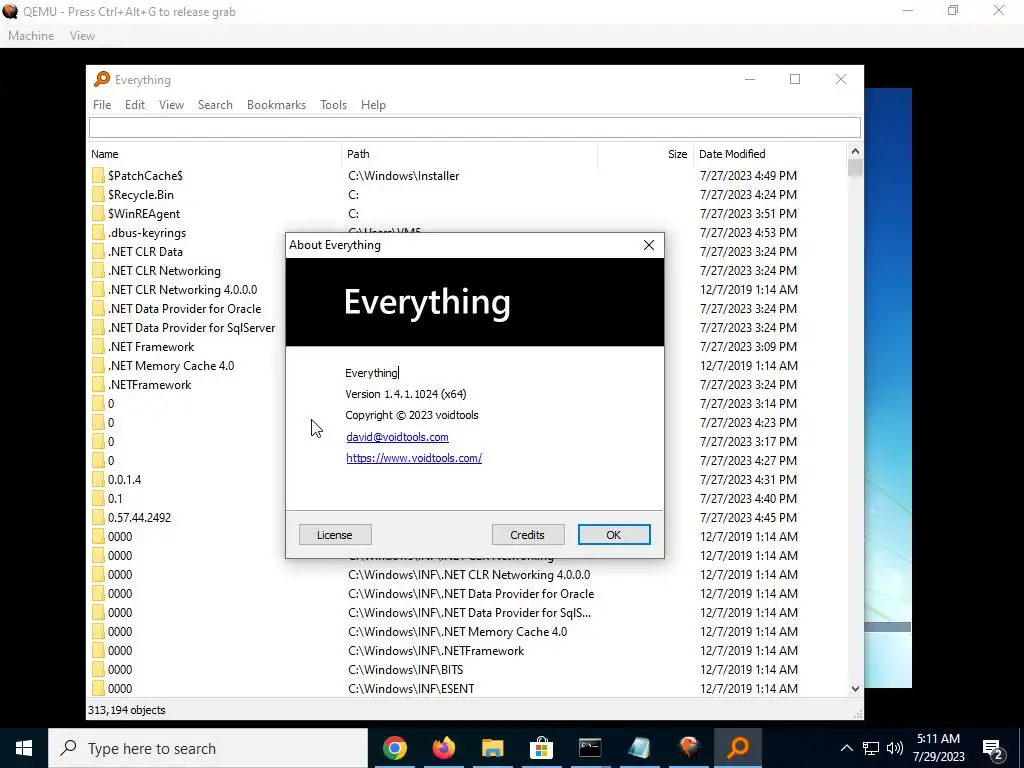Open Microsoft Store from taskbar
The width and height of the screenshot is (1024, 768).
[541, 748]
